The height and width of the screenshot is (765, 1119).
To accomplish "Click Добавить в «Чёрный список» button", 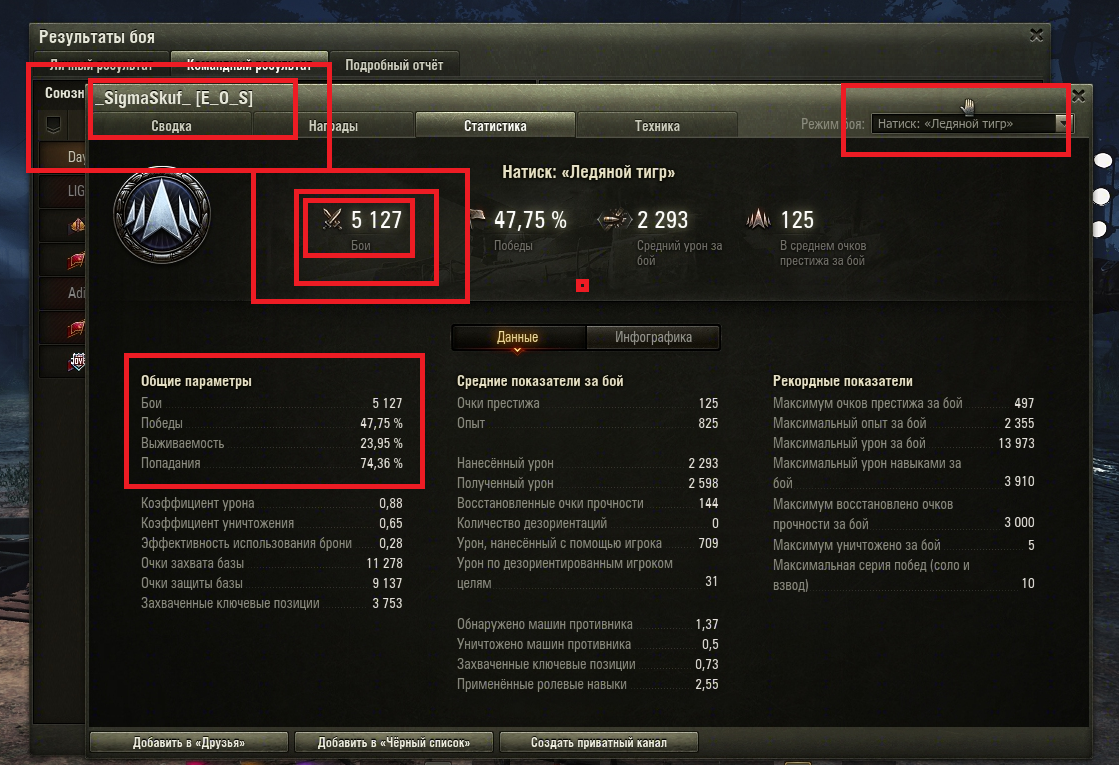I will click(x=394, y=742).
